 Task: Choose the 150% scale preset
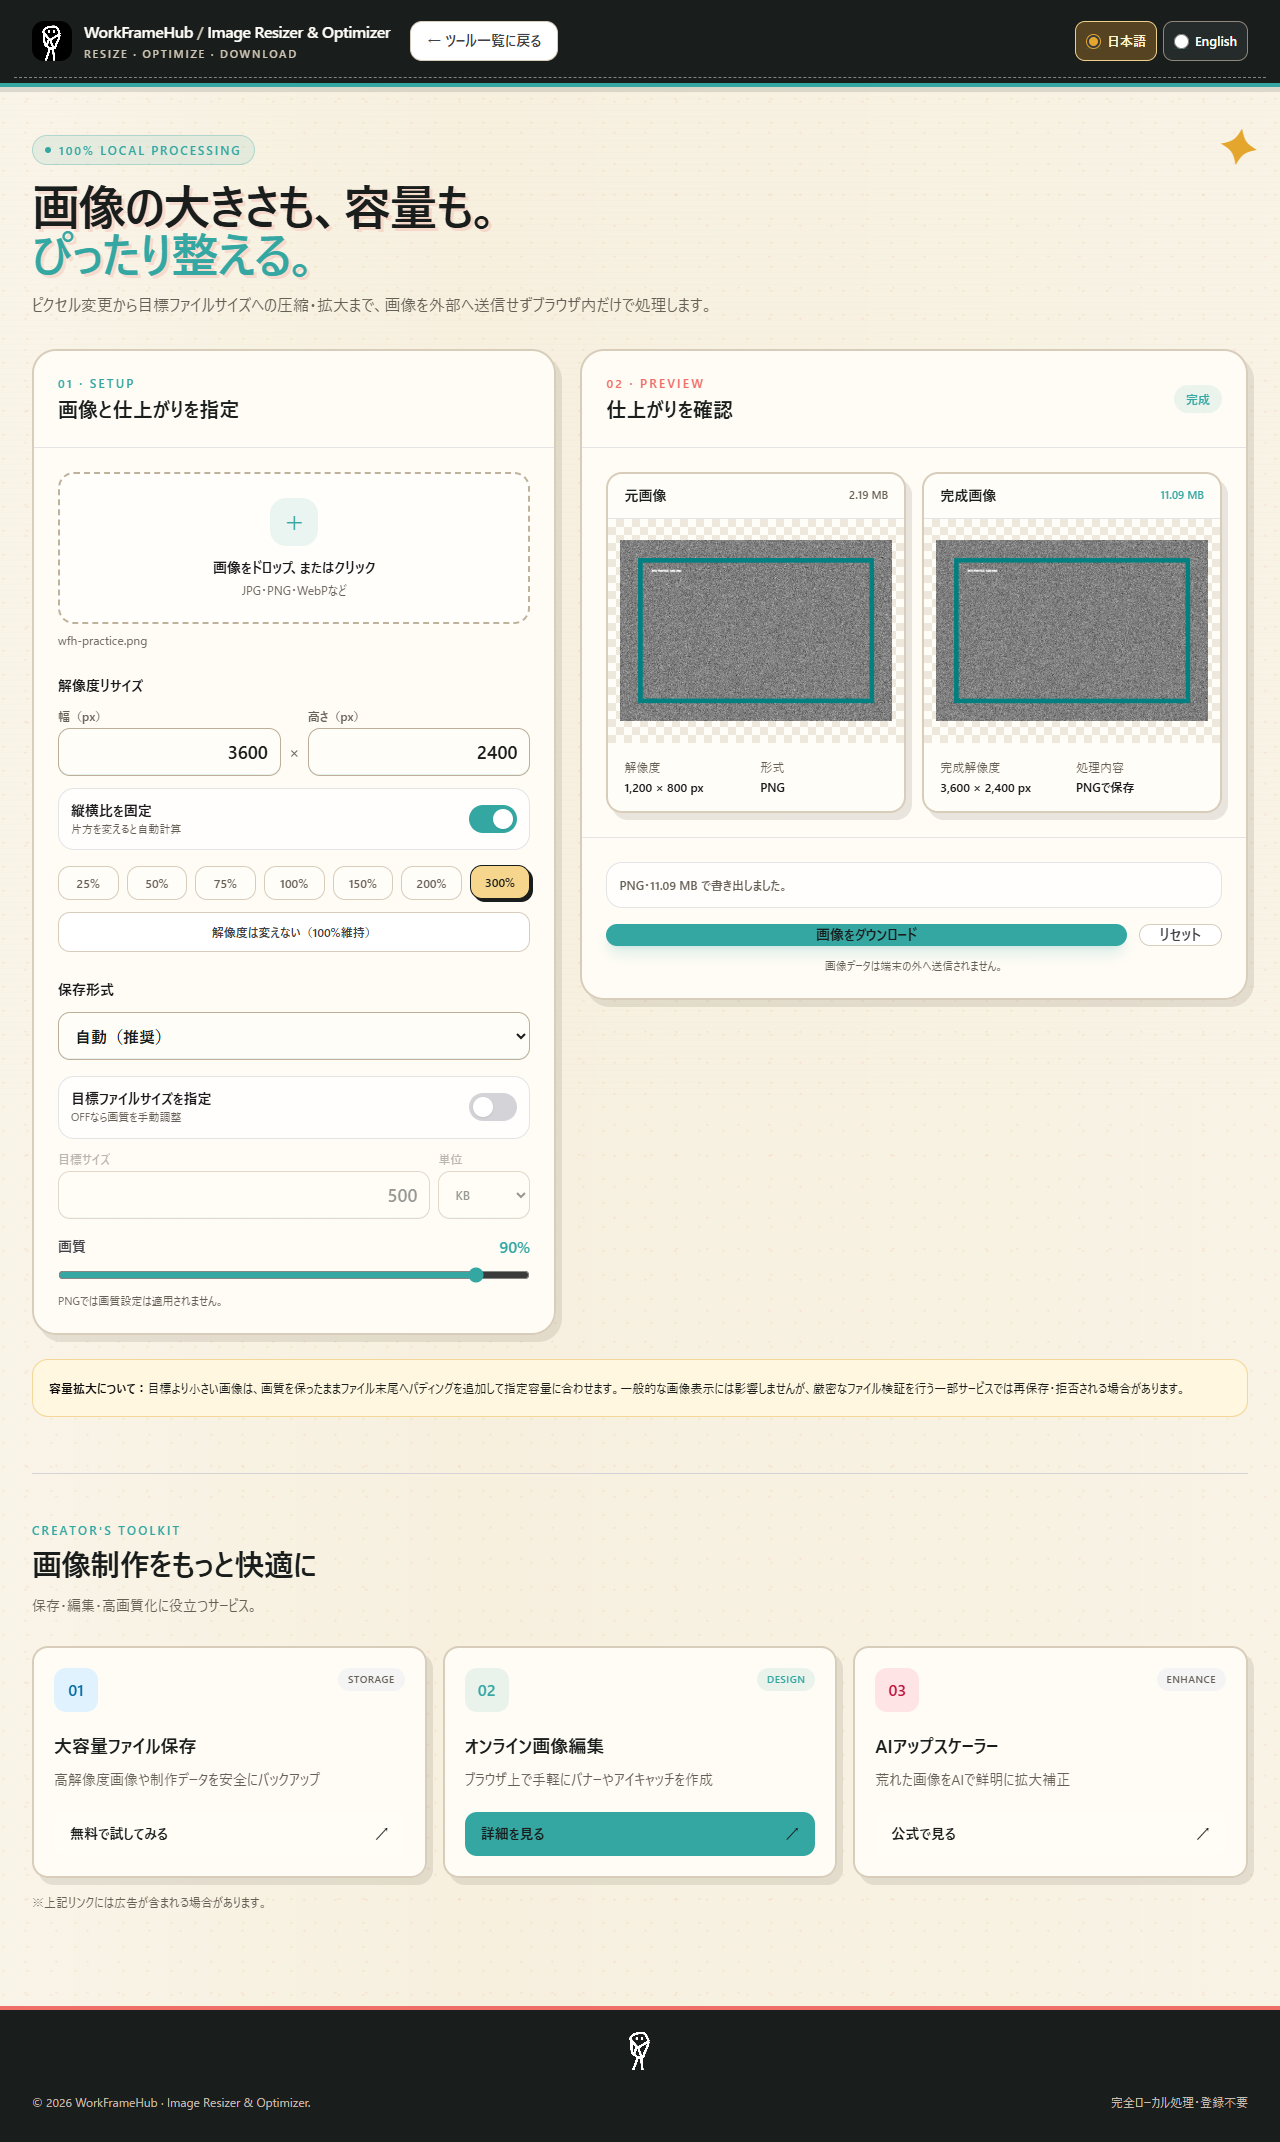pos(363,884)
